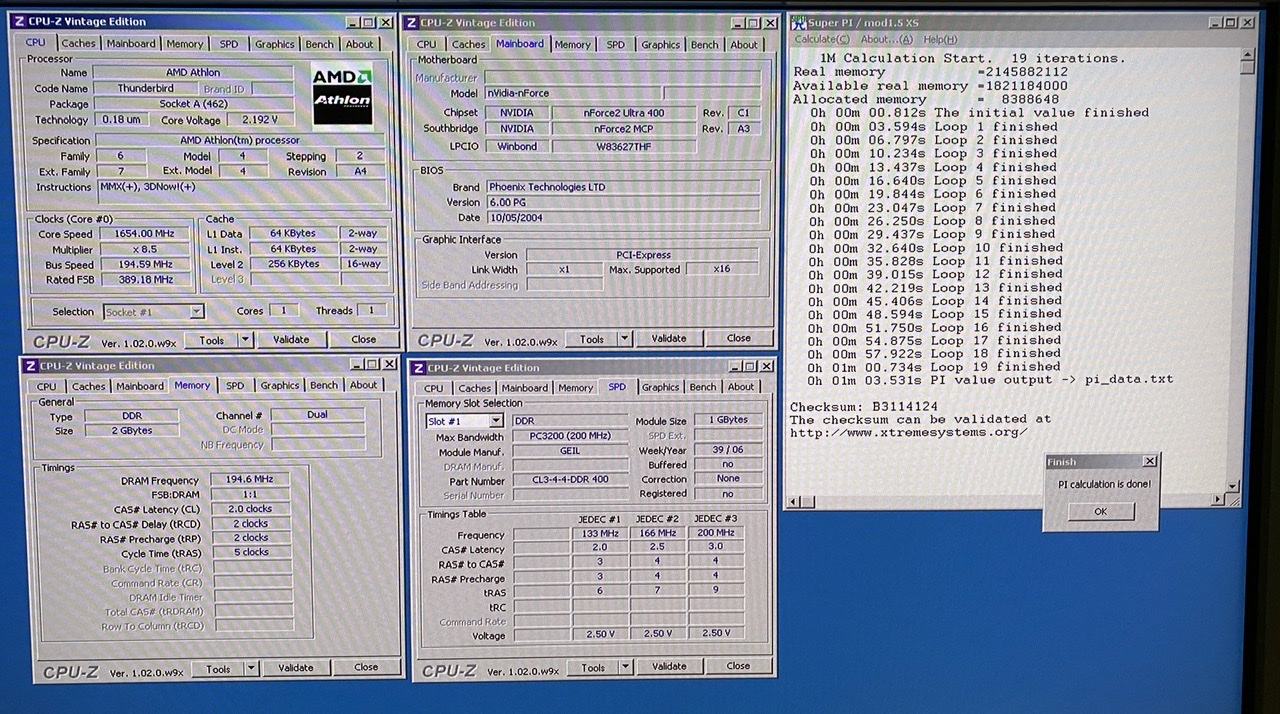Open Tools dropdown arrow in Mainboard window
The height and width of the screenshot is (714, 1280).
coord(625,339)
